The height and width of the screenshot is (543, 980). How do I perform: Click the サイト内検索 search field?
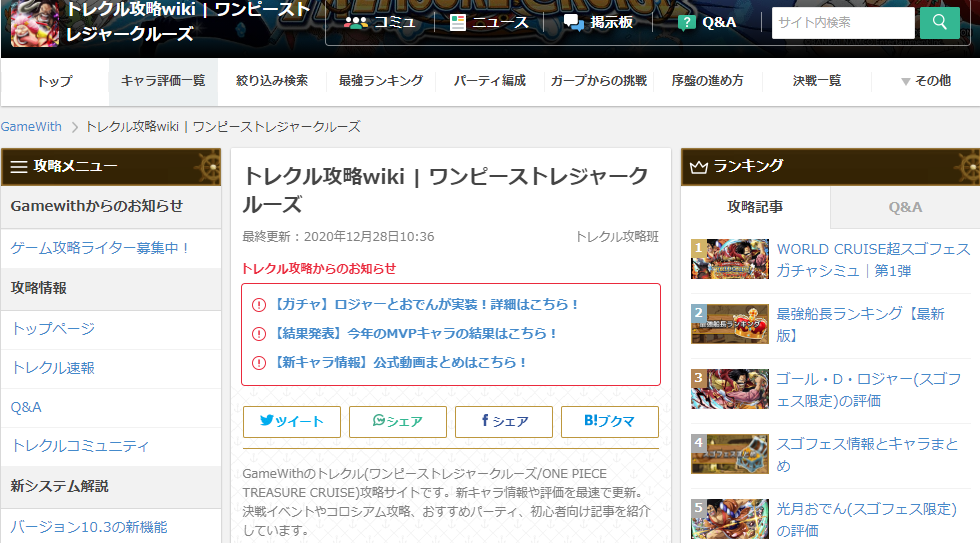point(842,22)
